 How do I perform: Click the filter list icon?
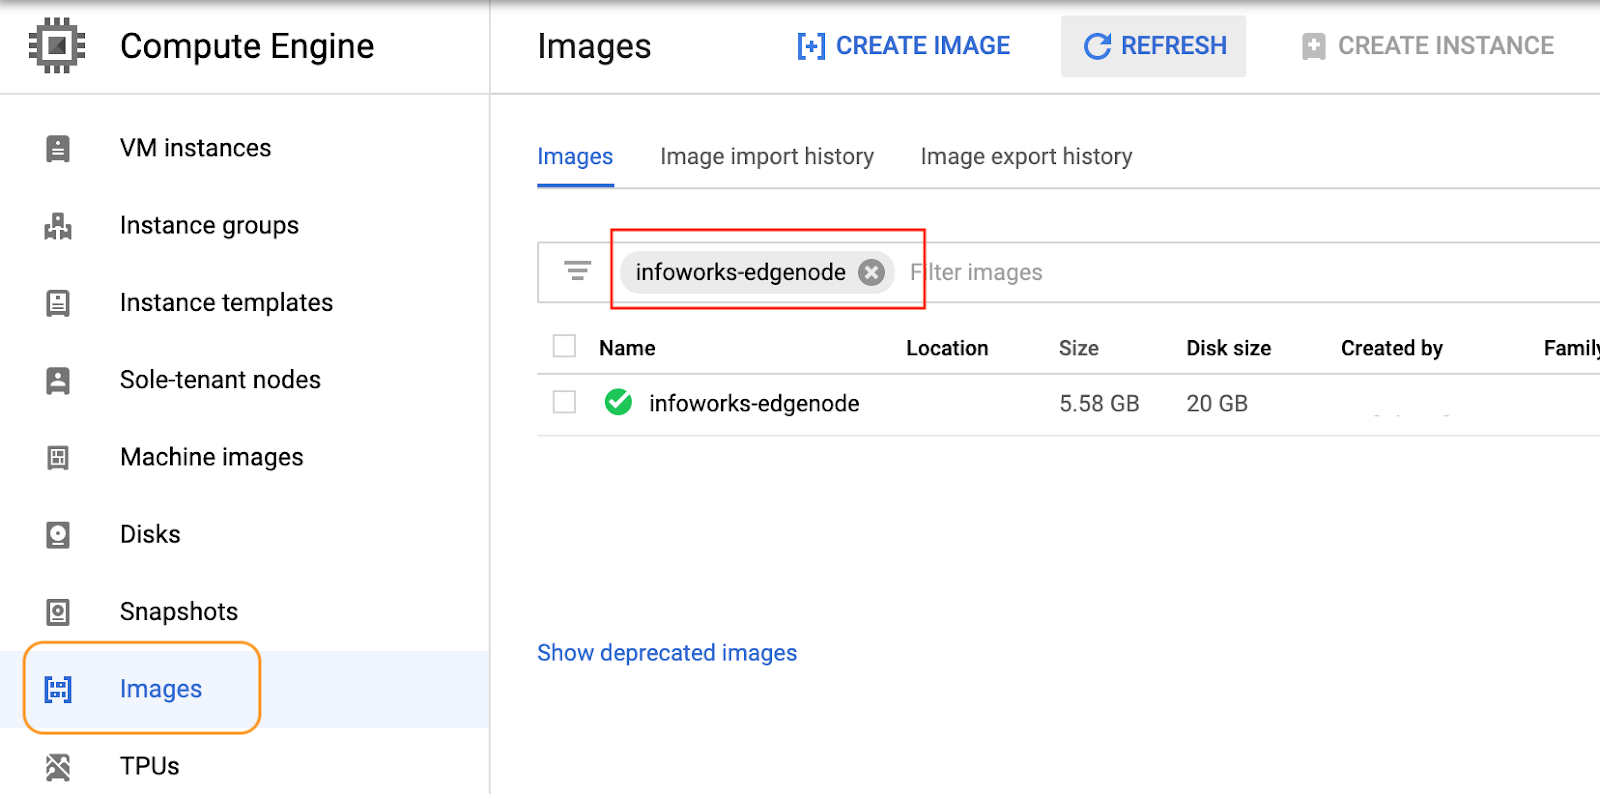pyautogui.click(x=577, y=271)
